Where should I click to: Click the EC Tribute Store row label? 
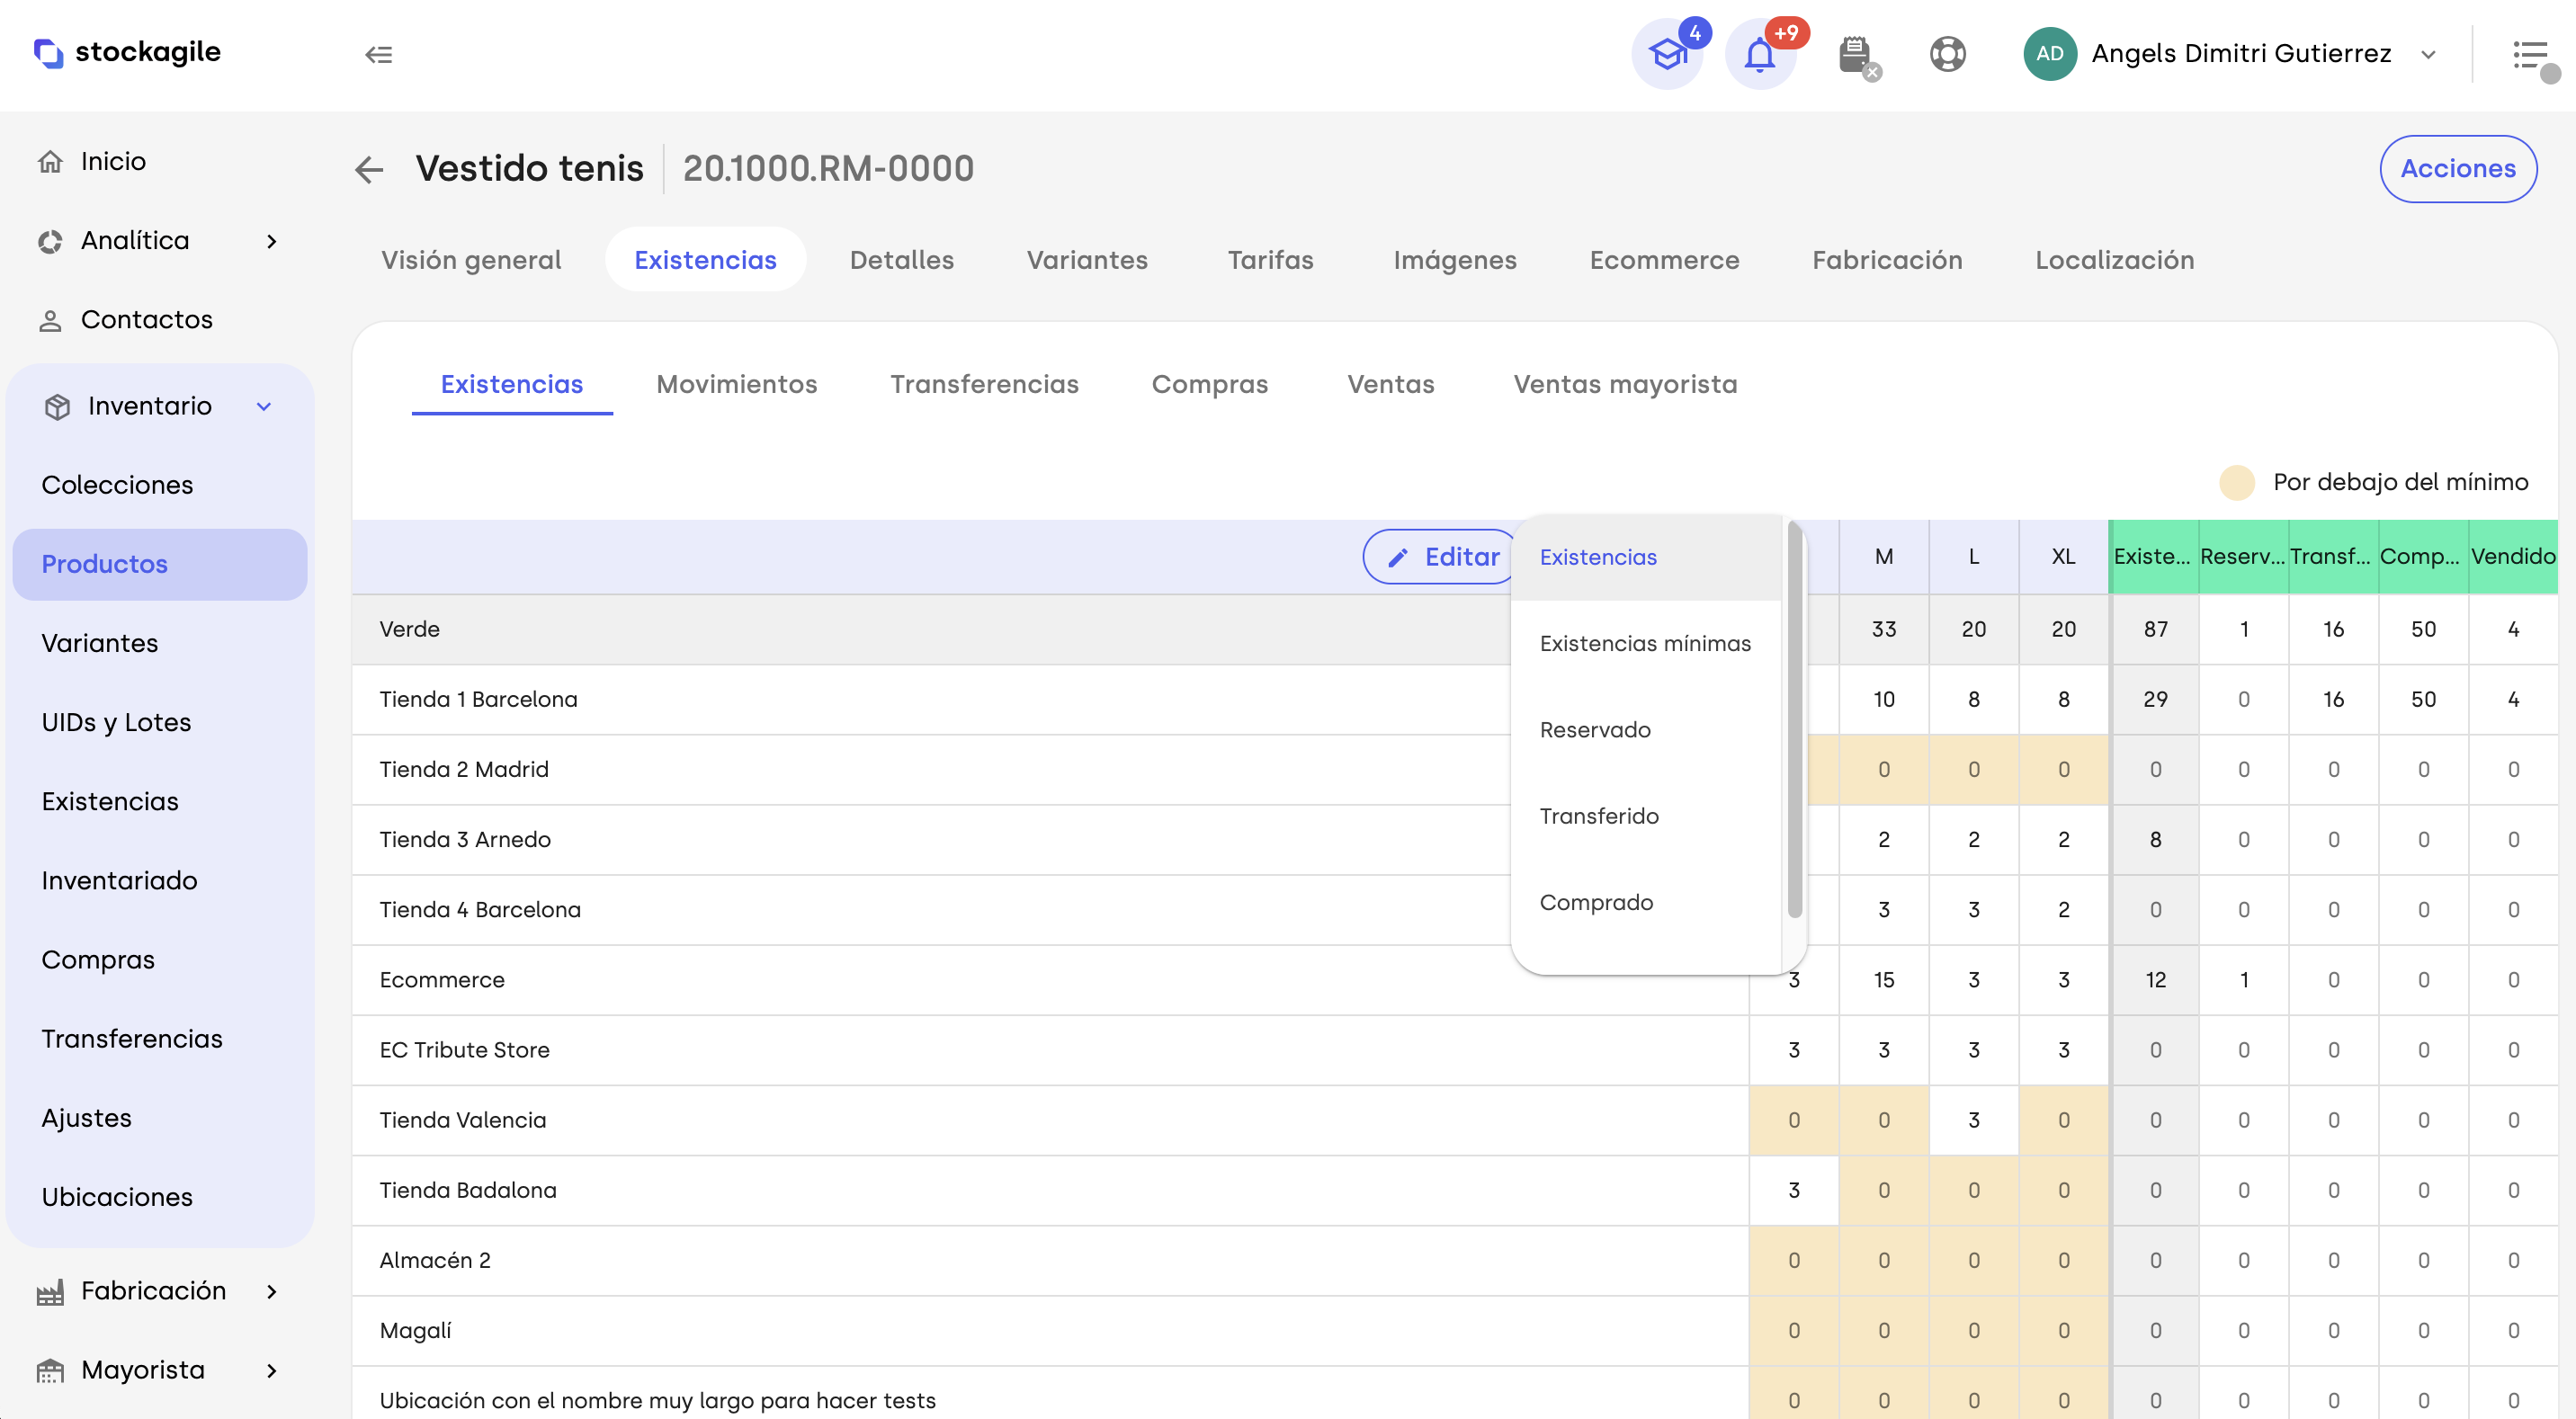coord(464,1050)
